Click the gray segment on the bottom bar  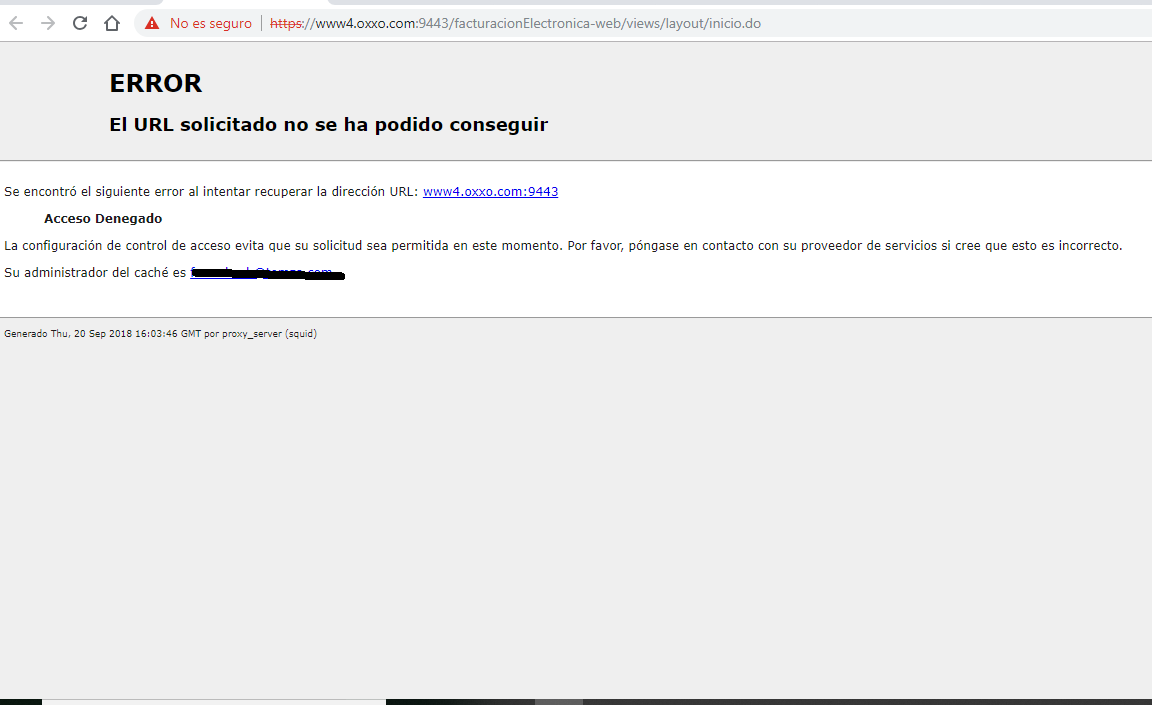click(x=558, y=702)
